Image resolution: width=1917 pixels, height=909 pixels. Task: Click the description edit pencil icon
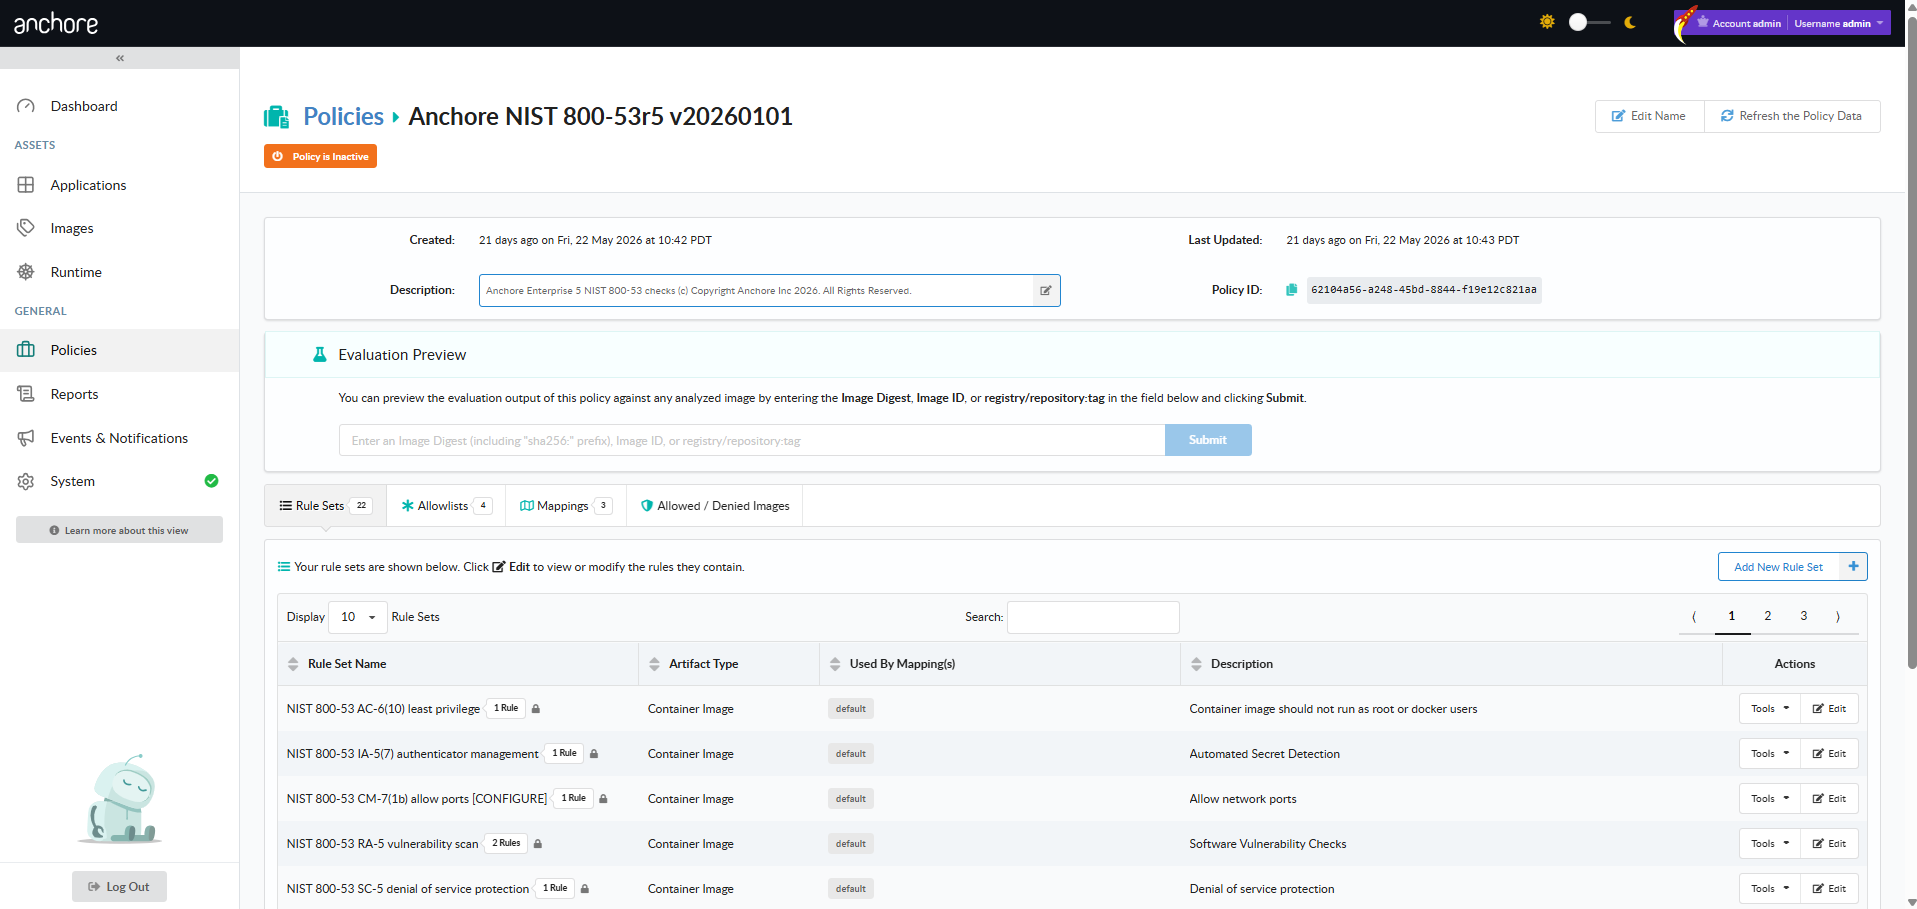point(1046,291)
